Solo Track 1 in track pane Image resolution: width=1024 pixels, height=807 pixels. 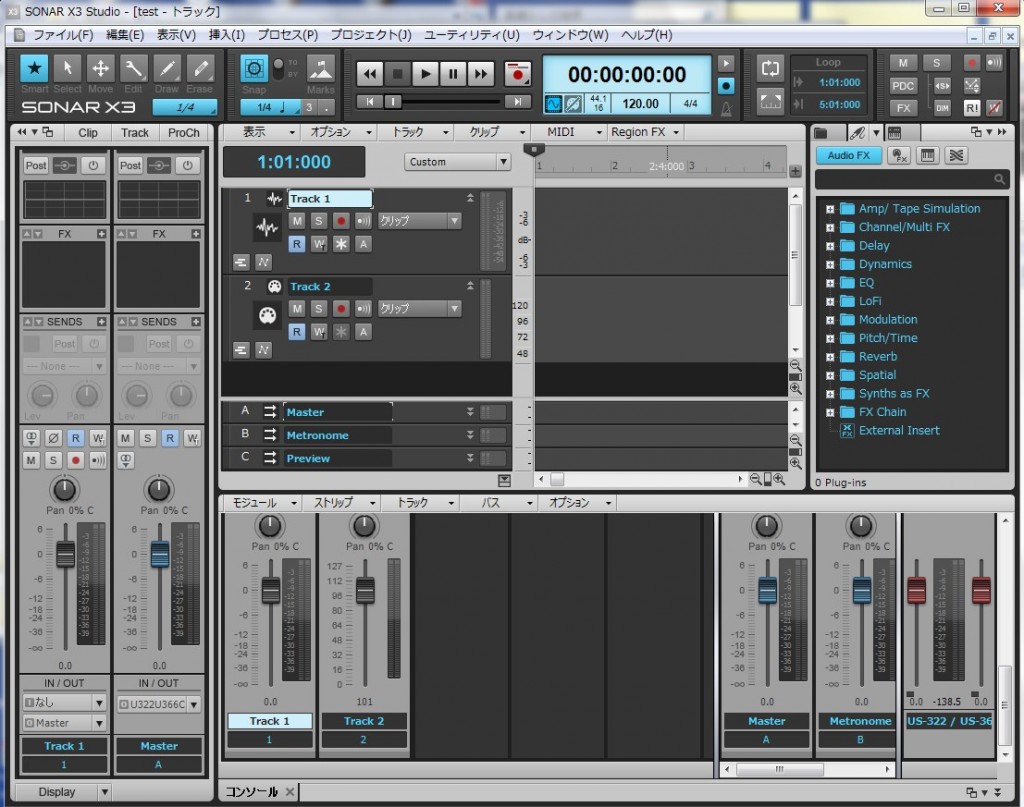[x=319, y=221]
